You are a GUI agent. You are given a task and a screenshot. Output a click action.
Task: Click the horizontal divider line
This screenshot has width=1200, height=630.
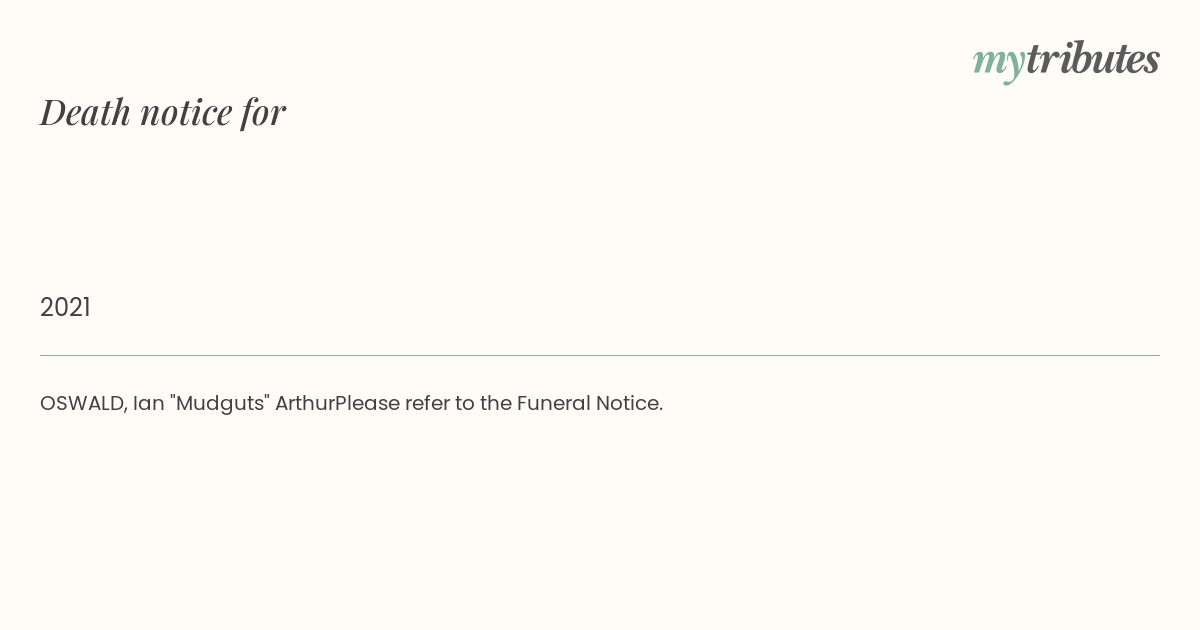(600, 355)
